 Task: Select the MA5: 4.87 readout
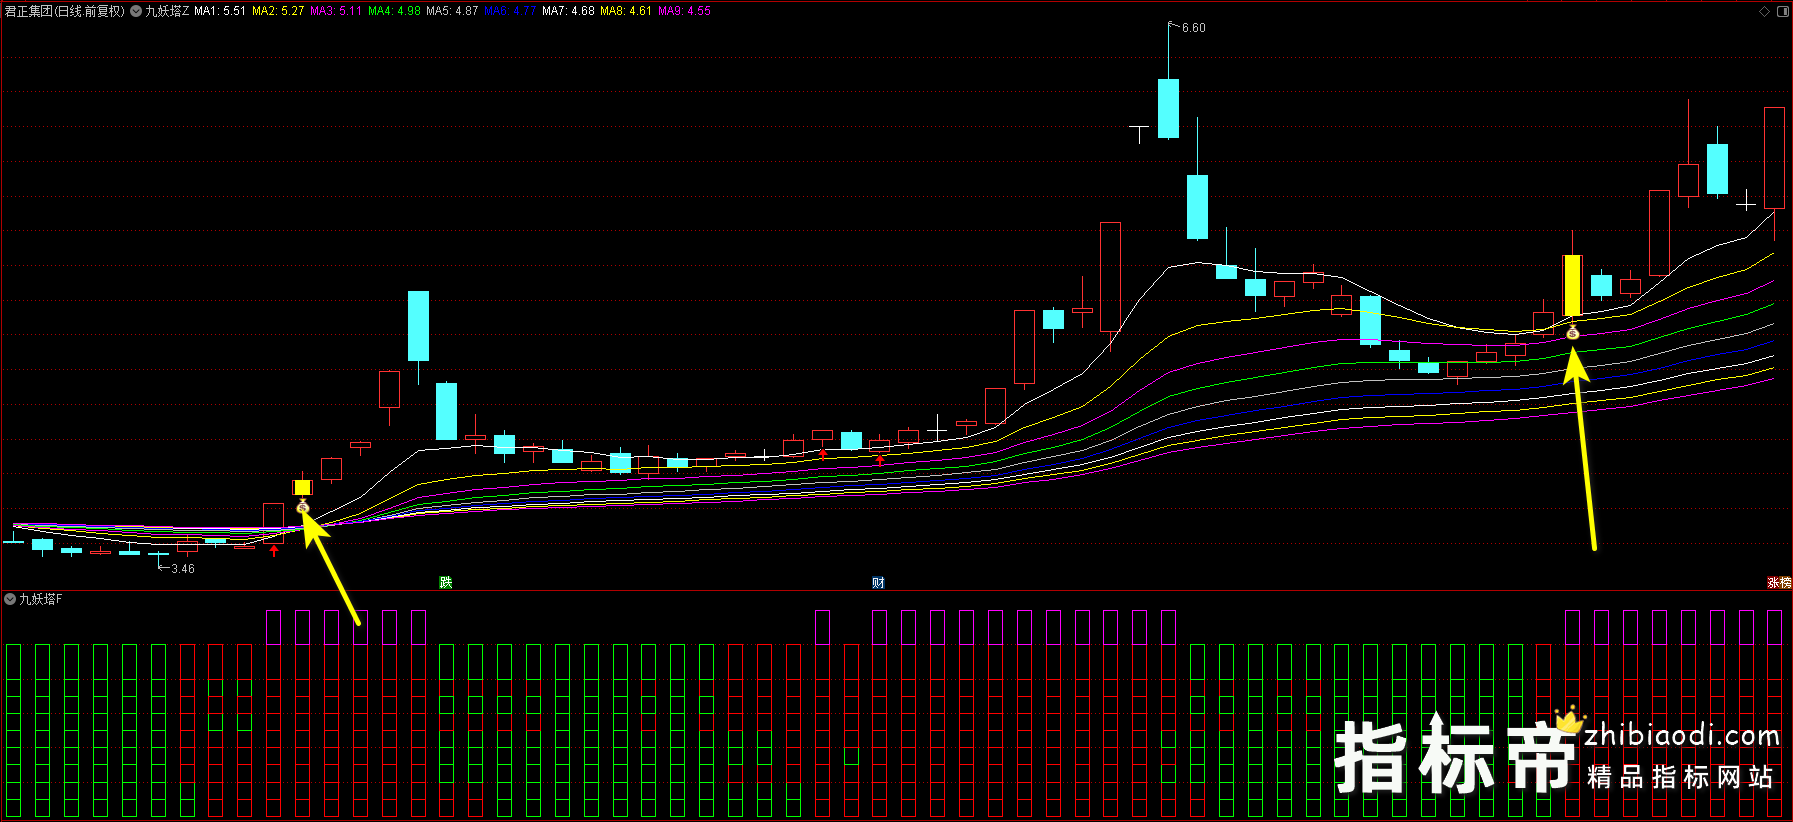[452, 11]
